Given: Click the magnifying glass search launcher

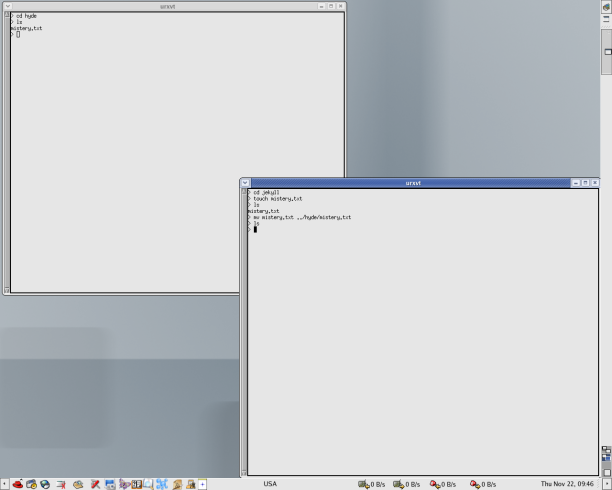Looking at the screenshot, I should [x=148, y=484].
